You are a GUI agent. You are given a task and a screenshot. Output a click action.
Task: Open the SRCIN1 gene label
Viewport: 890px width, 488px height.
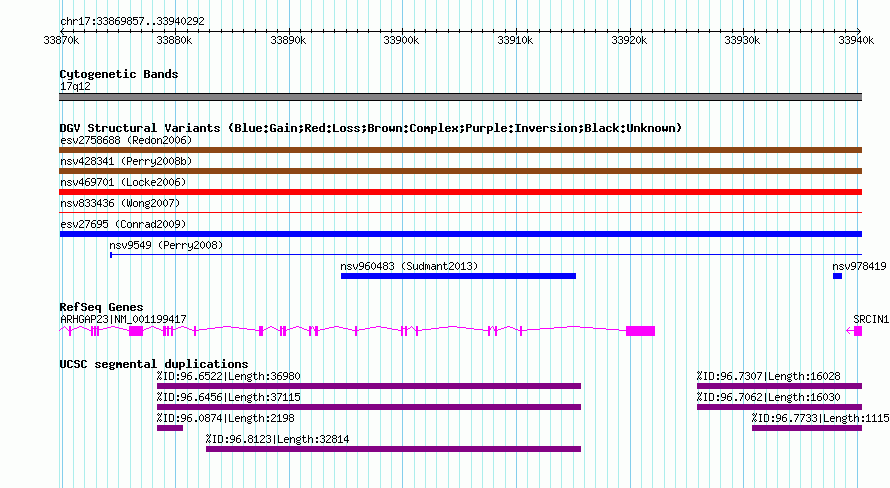pyautogui.click(x=871, y=319)
